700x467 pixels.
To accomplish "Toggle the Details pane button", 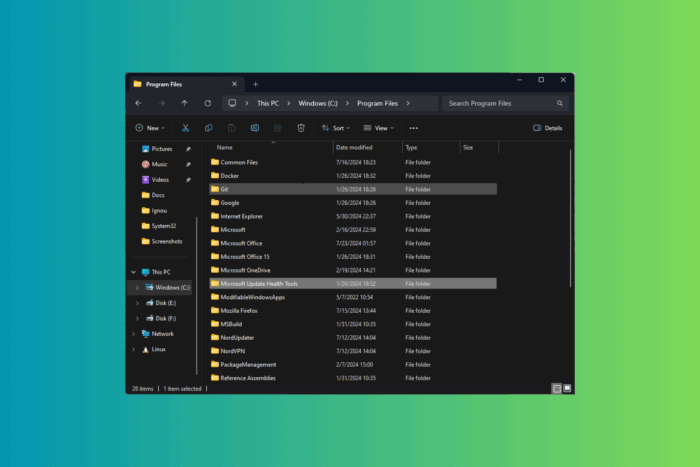I will (x=548, y=128).
